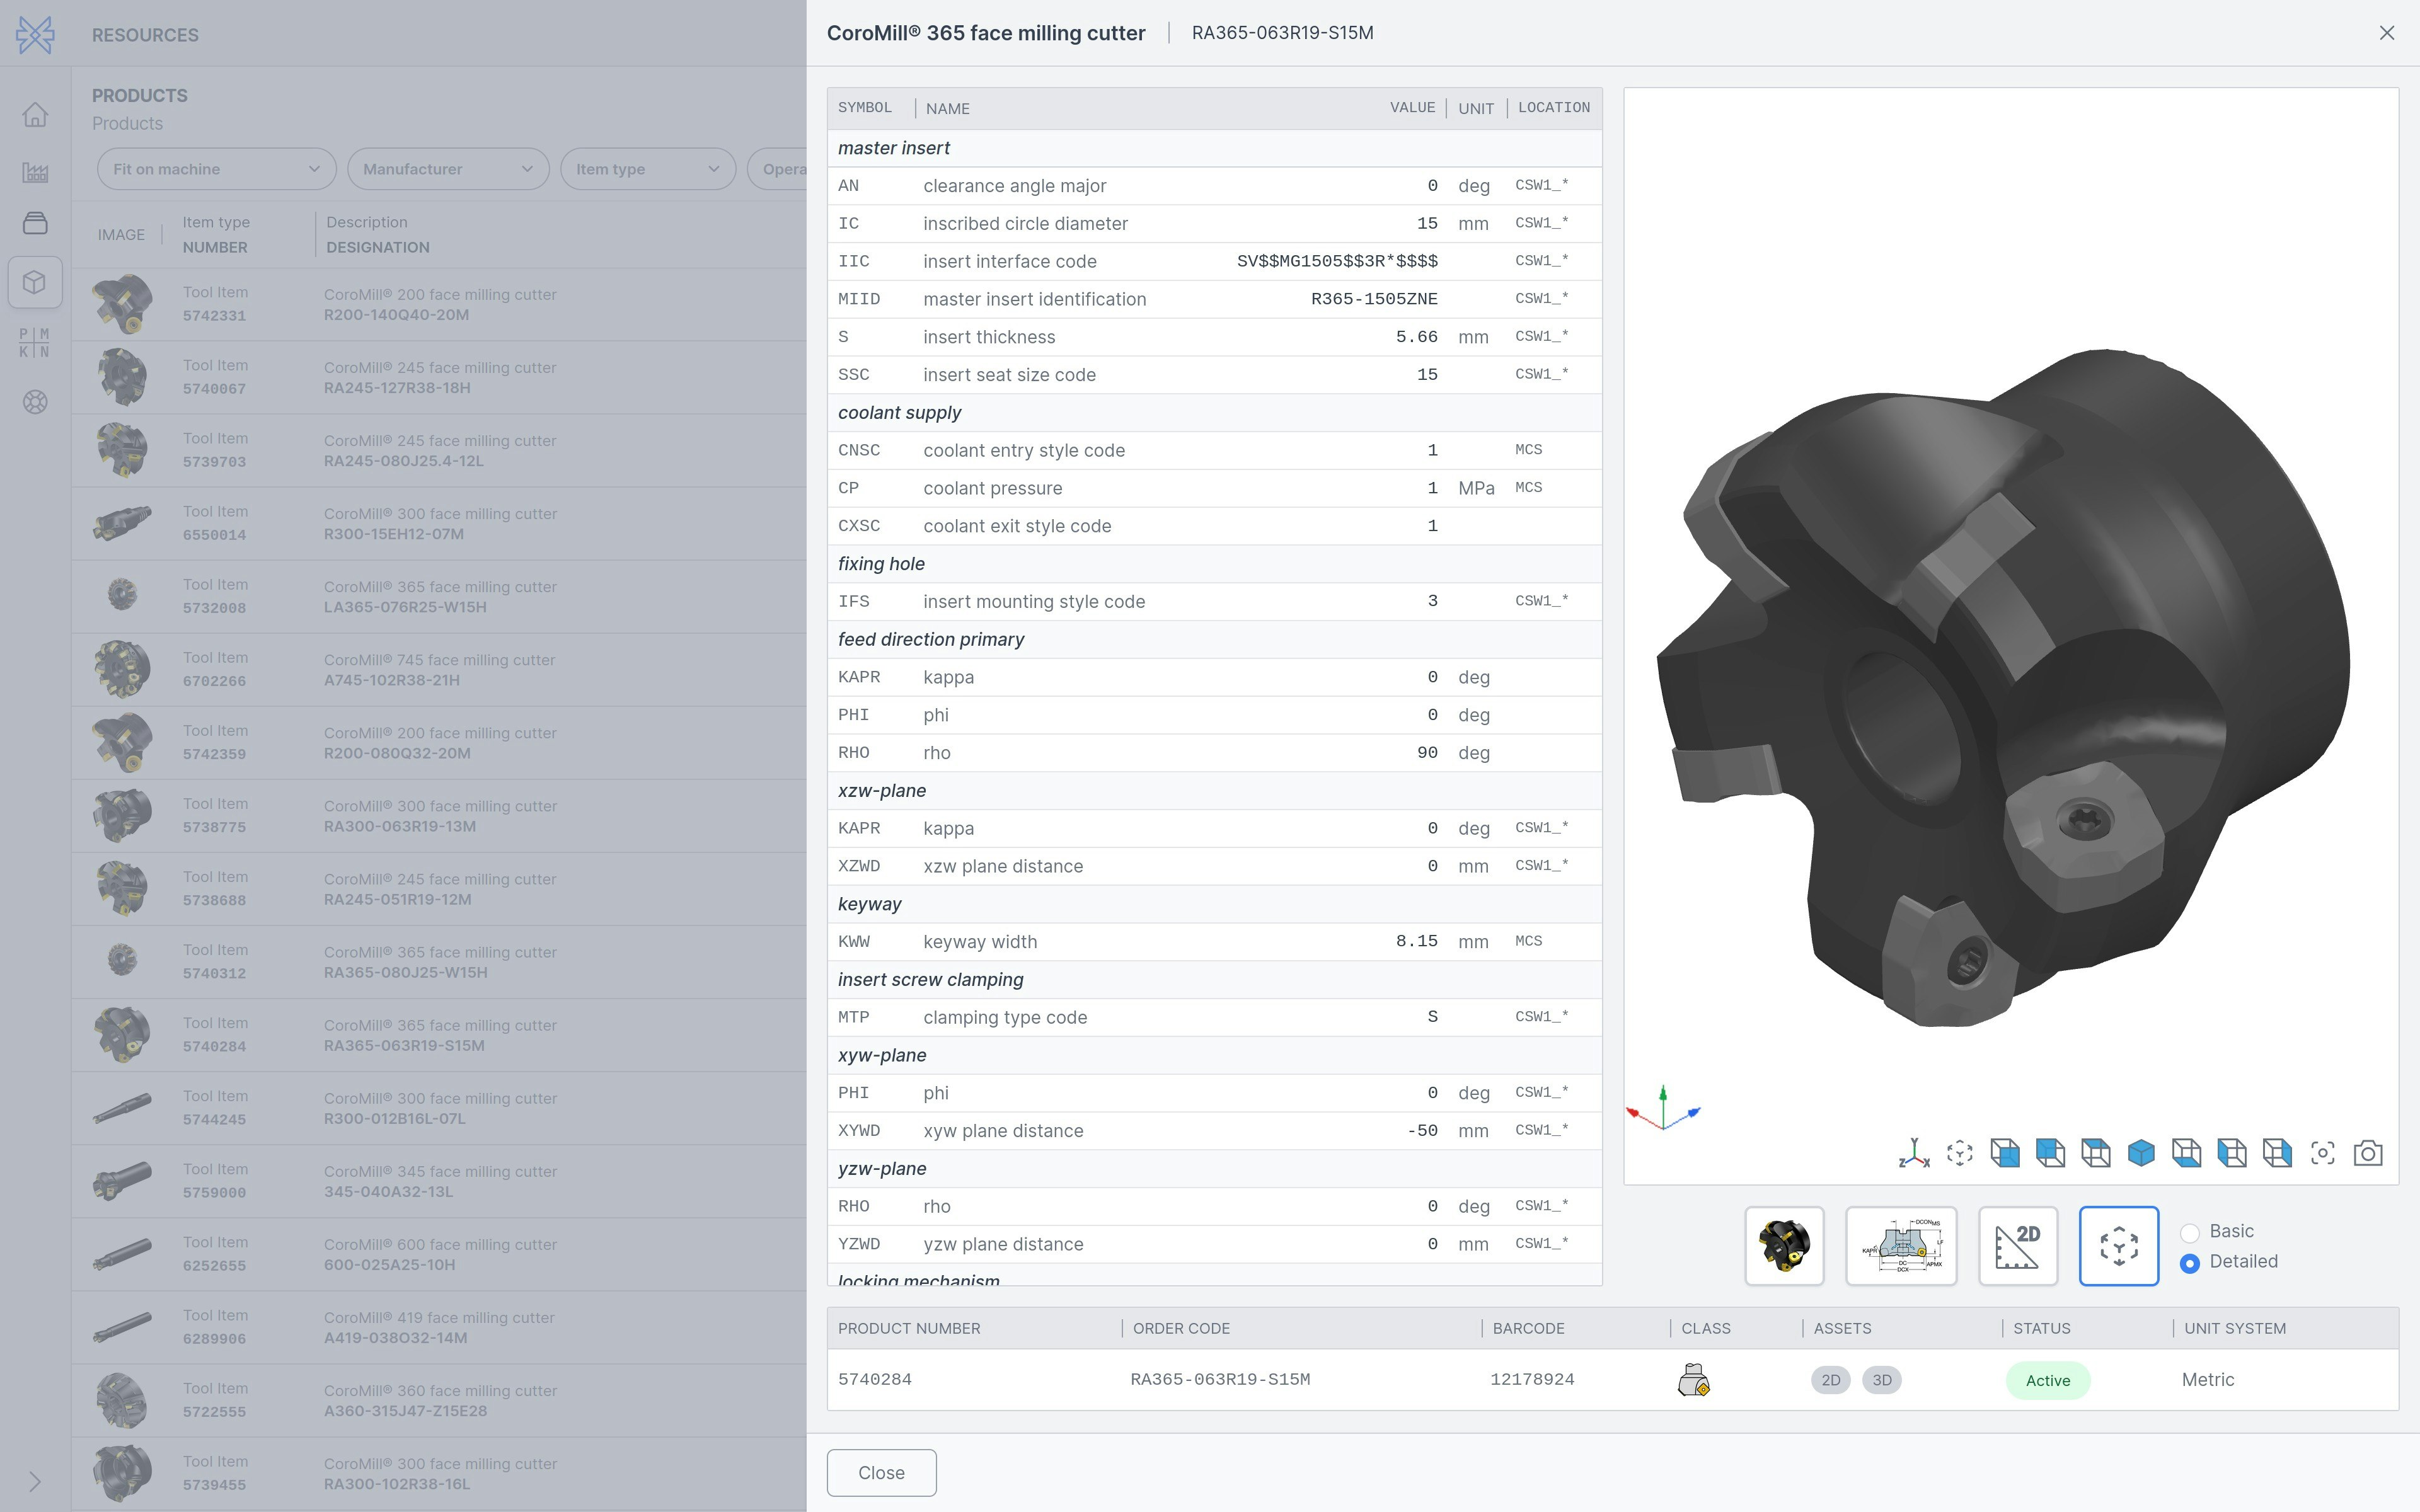Screen dimensions: 2420x1512
Task: Close the product detail panel with X
Action: [2387, 33]
